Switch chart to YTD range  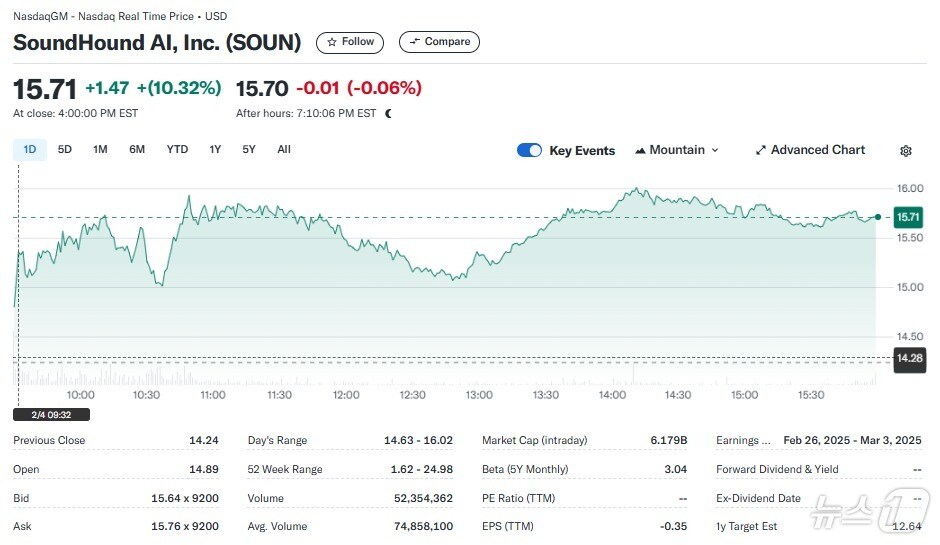click(177, 150)
